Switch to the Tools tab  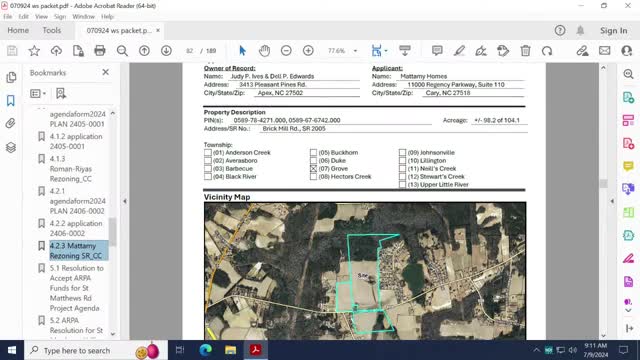(x=51, y=30)
